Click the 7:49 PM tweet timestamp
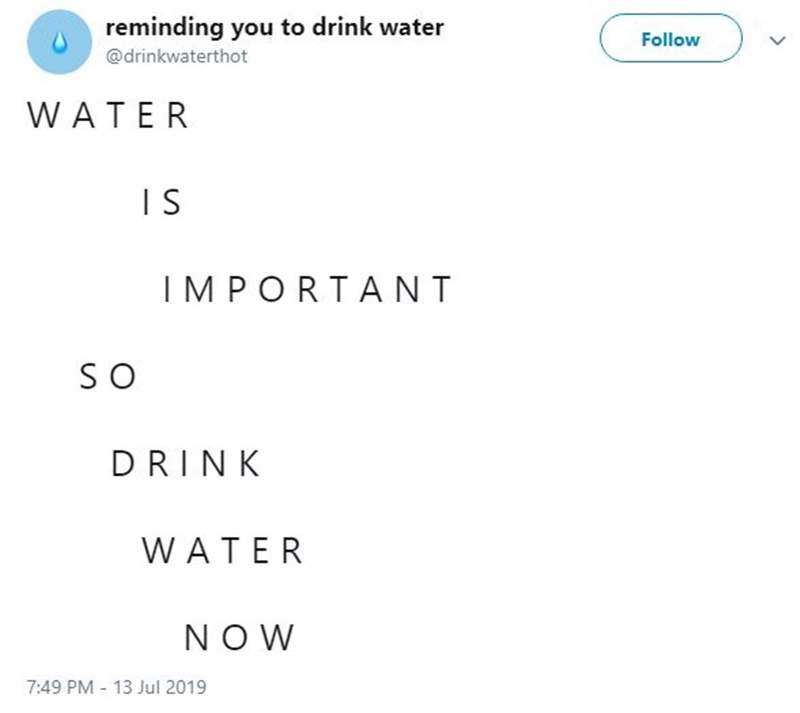The height and width of the screenshot is (713, 800). (x=60, y=688)
